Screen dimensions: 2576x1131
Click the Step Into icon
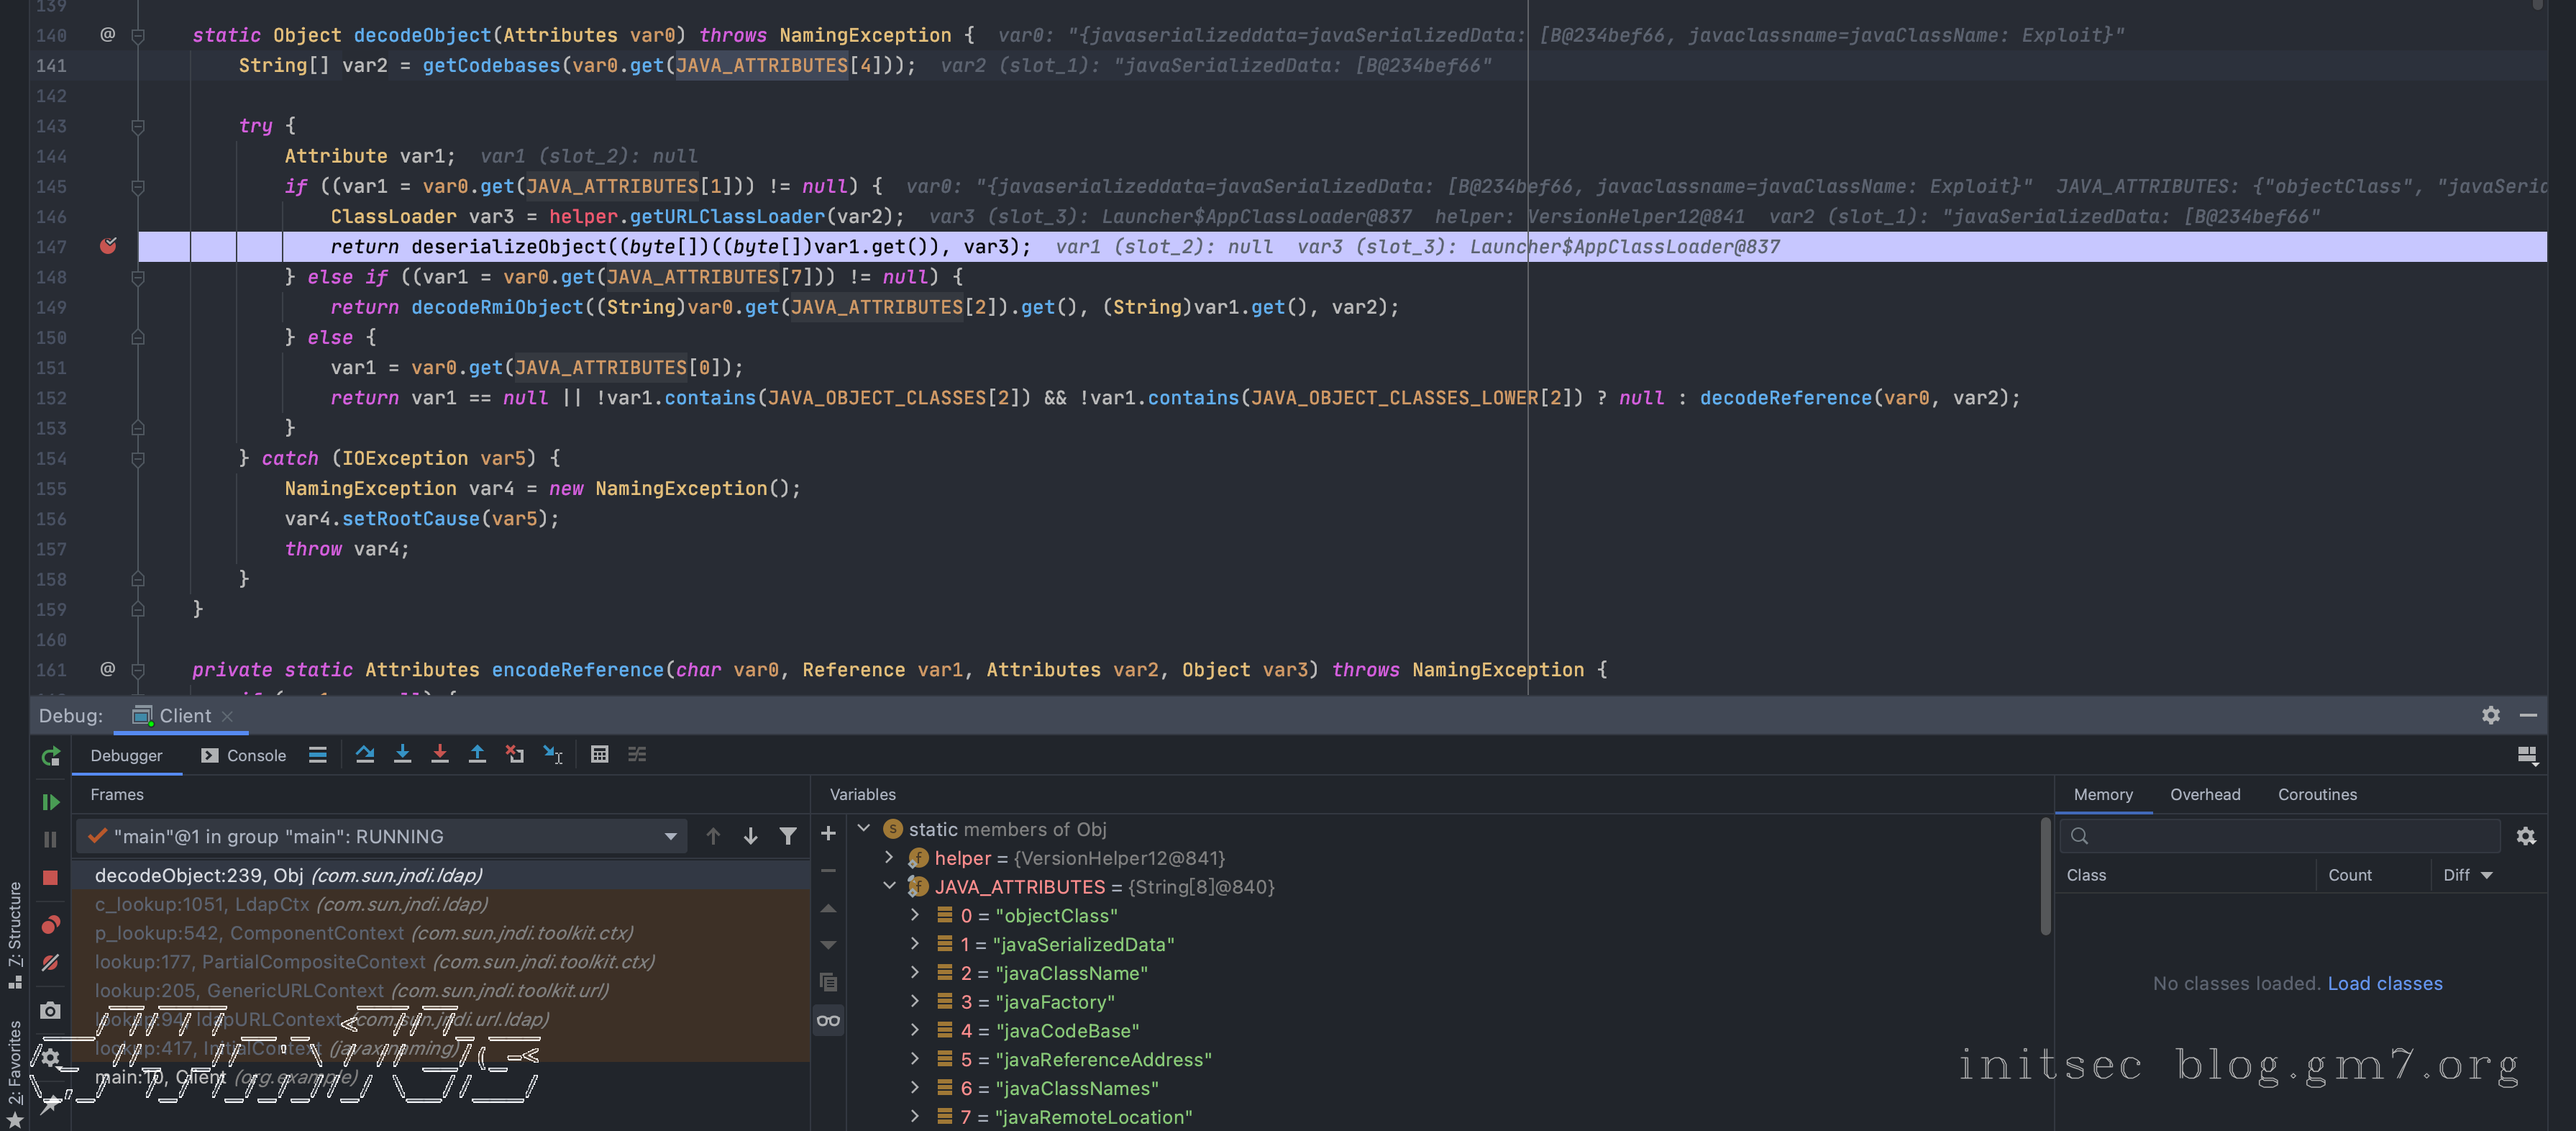click(402, 755)
